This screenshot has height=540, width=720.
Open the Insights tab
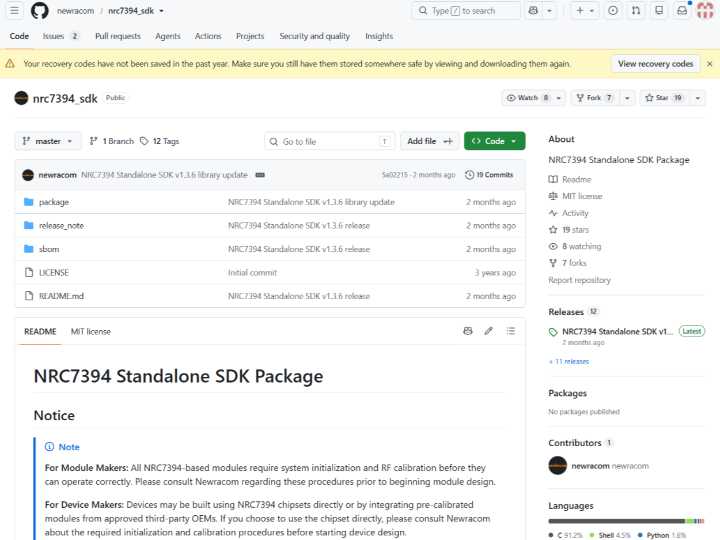click(x=379, y=36)
